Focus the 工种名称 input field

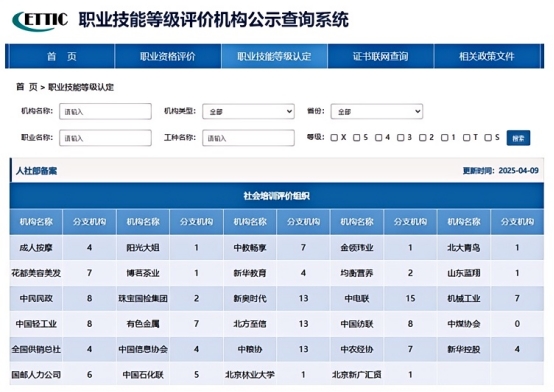click(x=248, y=138)
